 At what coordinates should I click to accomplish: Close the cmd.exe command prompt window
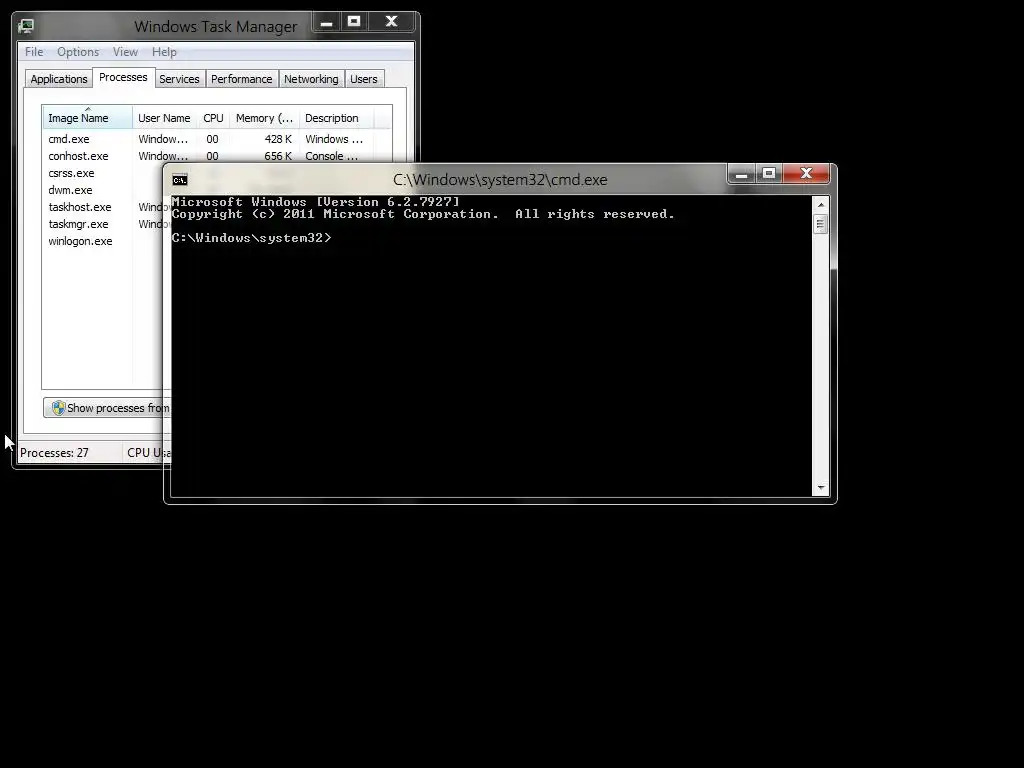(x=807, y=174)
